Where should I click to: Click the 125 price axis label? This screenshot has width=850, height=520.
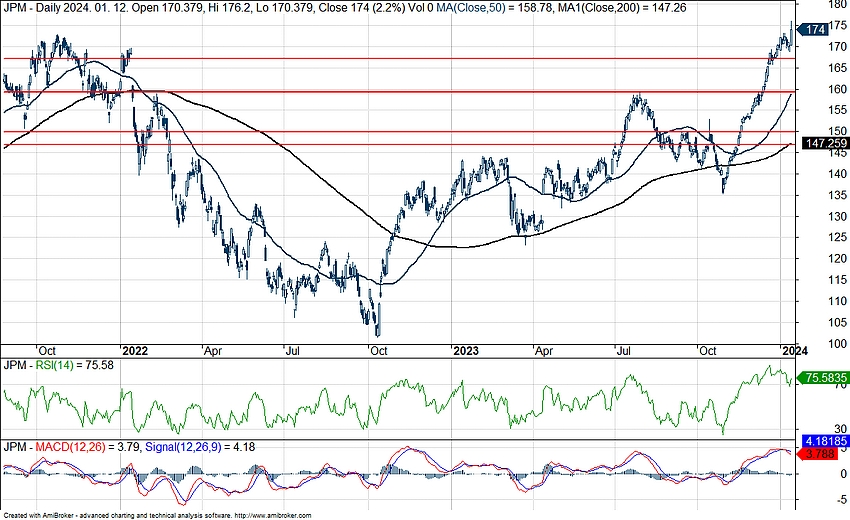click(838, 237)
